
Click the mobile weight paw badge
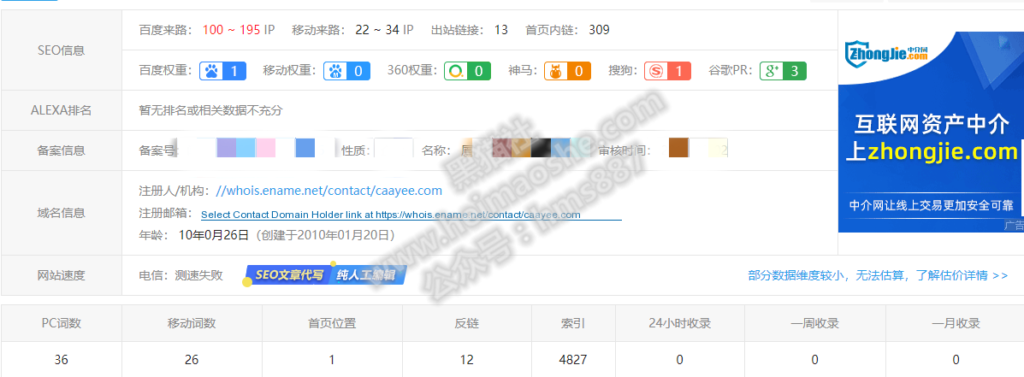pyautogui.click(x=347, y=71)
